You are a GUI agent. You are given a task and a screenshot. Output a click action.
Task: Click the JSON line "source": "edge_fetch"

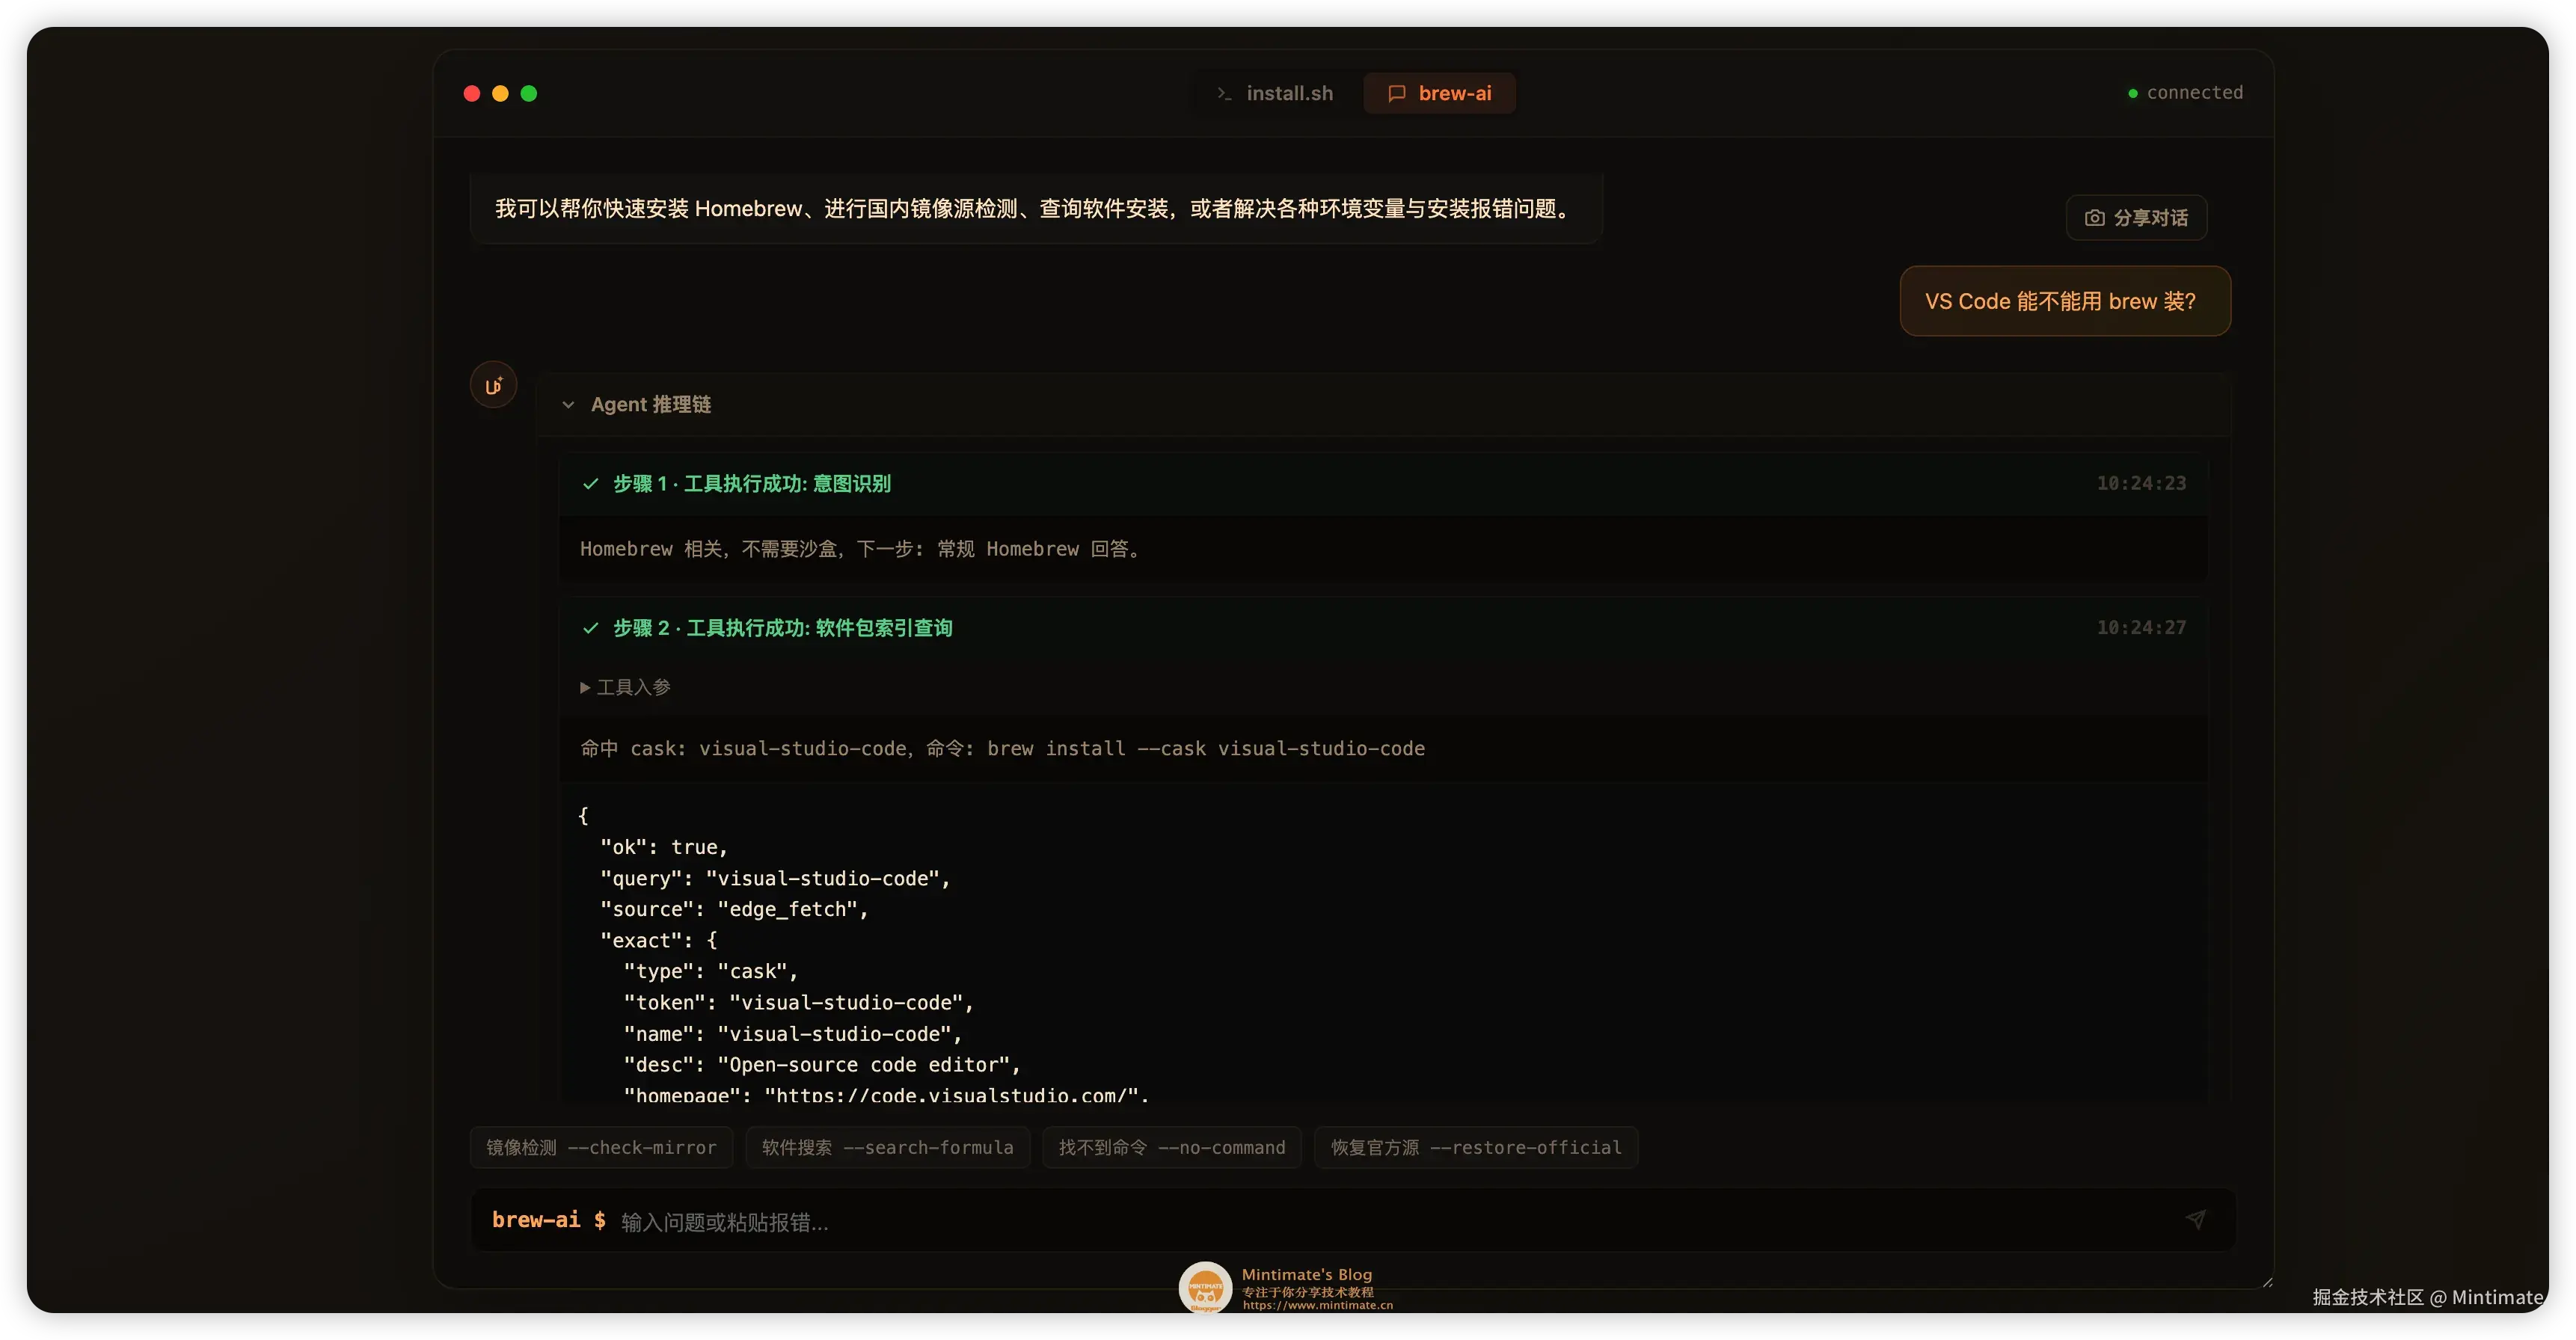(x=734, y=909)
